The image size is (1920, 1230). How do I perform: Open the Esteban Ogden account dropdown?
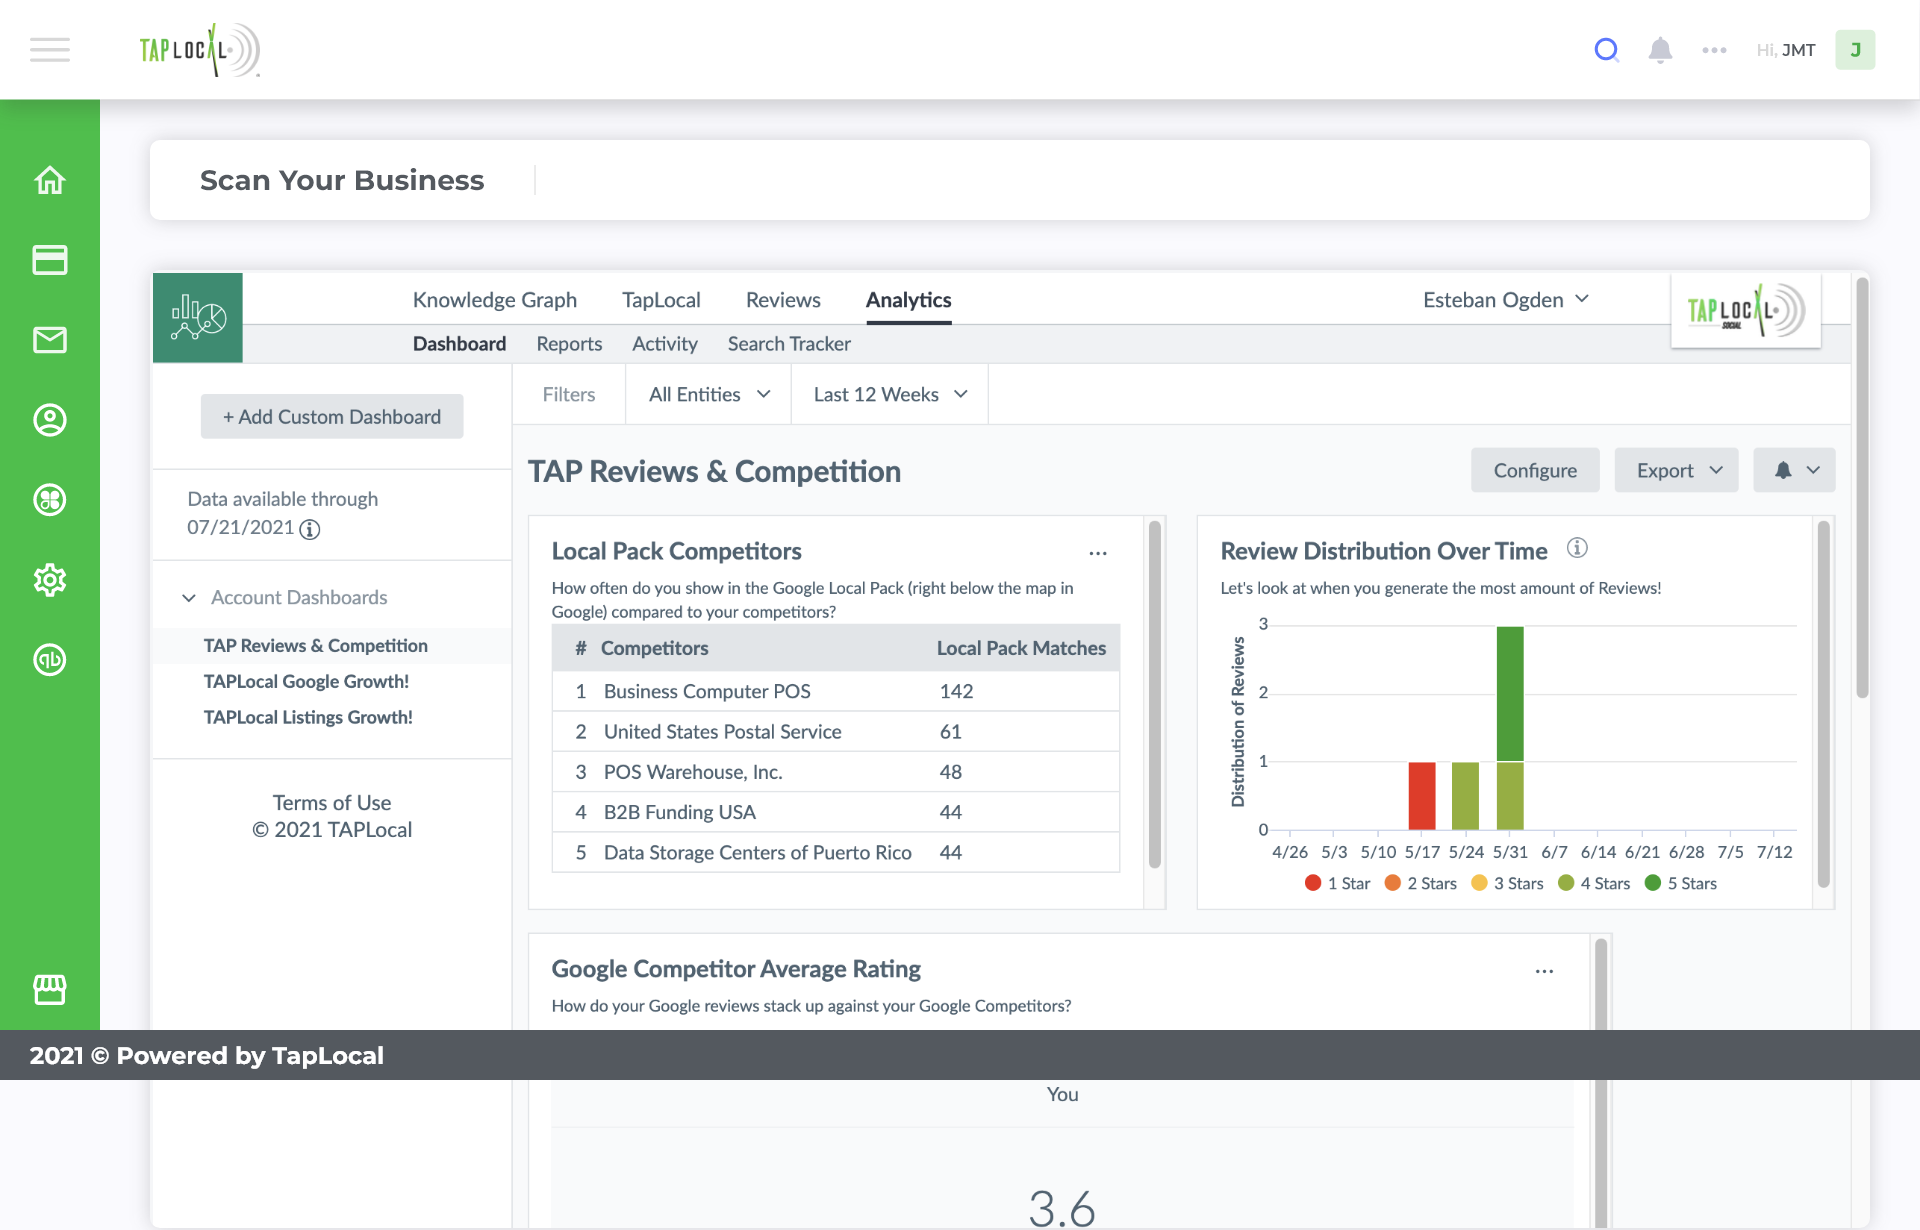click(x=1506, y=300)
